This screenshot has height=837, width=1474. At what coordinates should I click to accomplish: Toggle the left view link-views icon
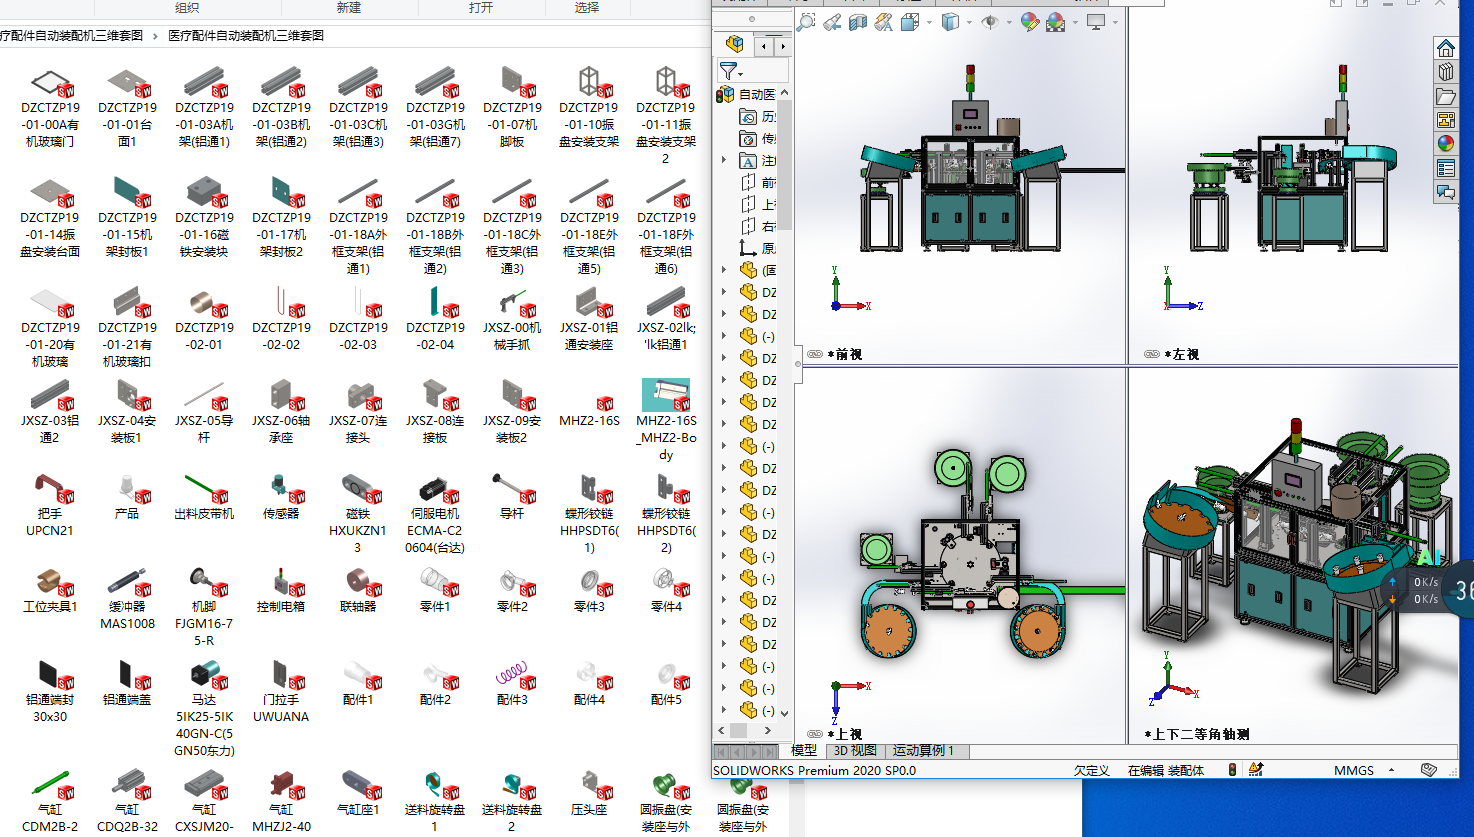(1151, 354)
